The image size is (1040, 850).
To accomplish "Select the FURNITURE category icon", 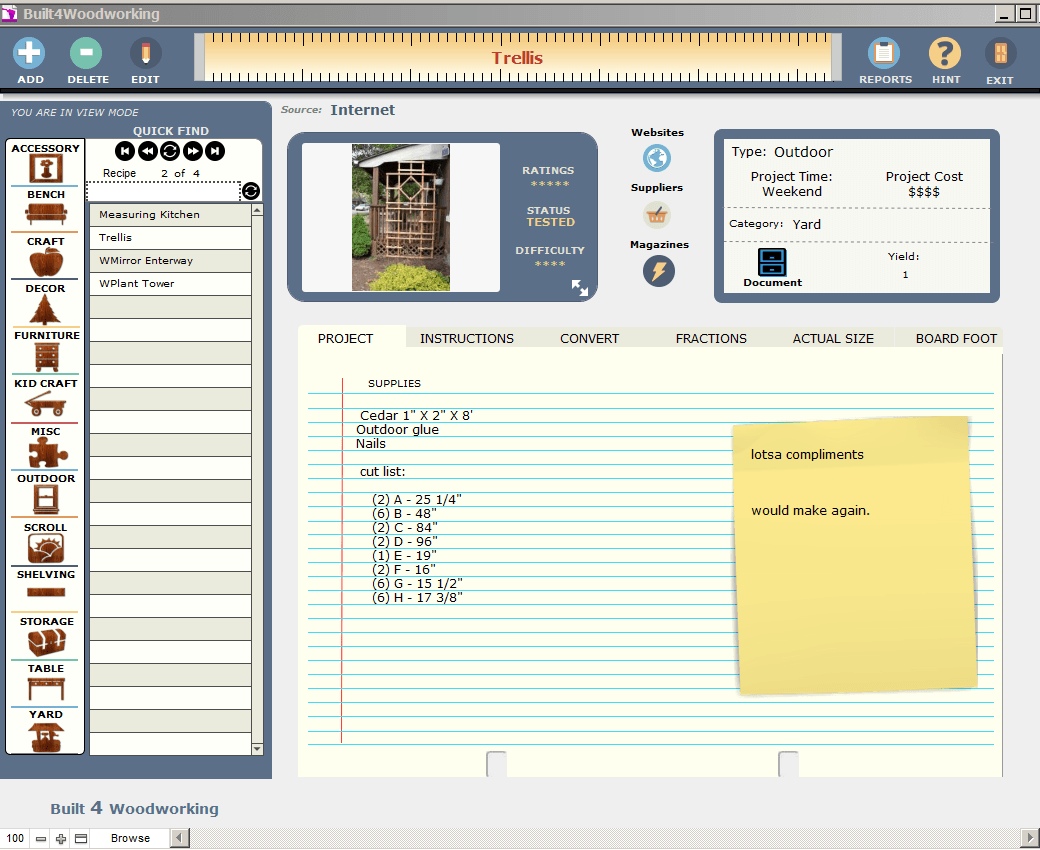I will click(x=46, y=356).
